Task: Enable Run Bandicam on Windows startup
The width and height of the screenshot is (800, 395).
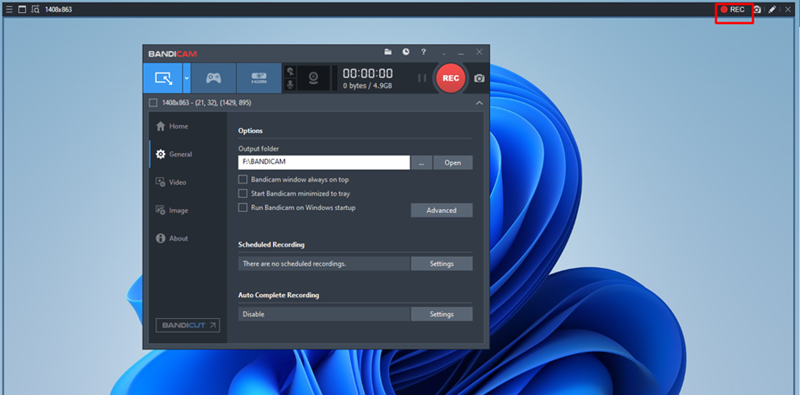Action: point(243,208)
